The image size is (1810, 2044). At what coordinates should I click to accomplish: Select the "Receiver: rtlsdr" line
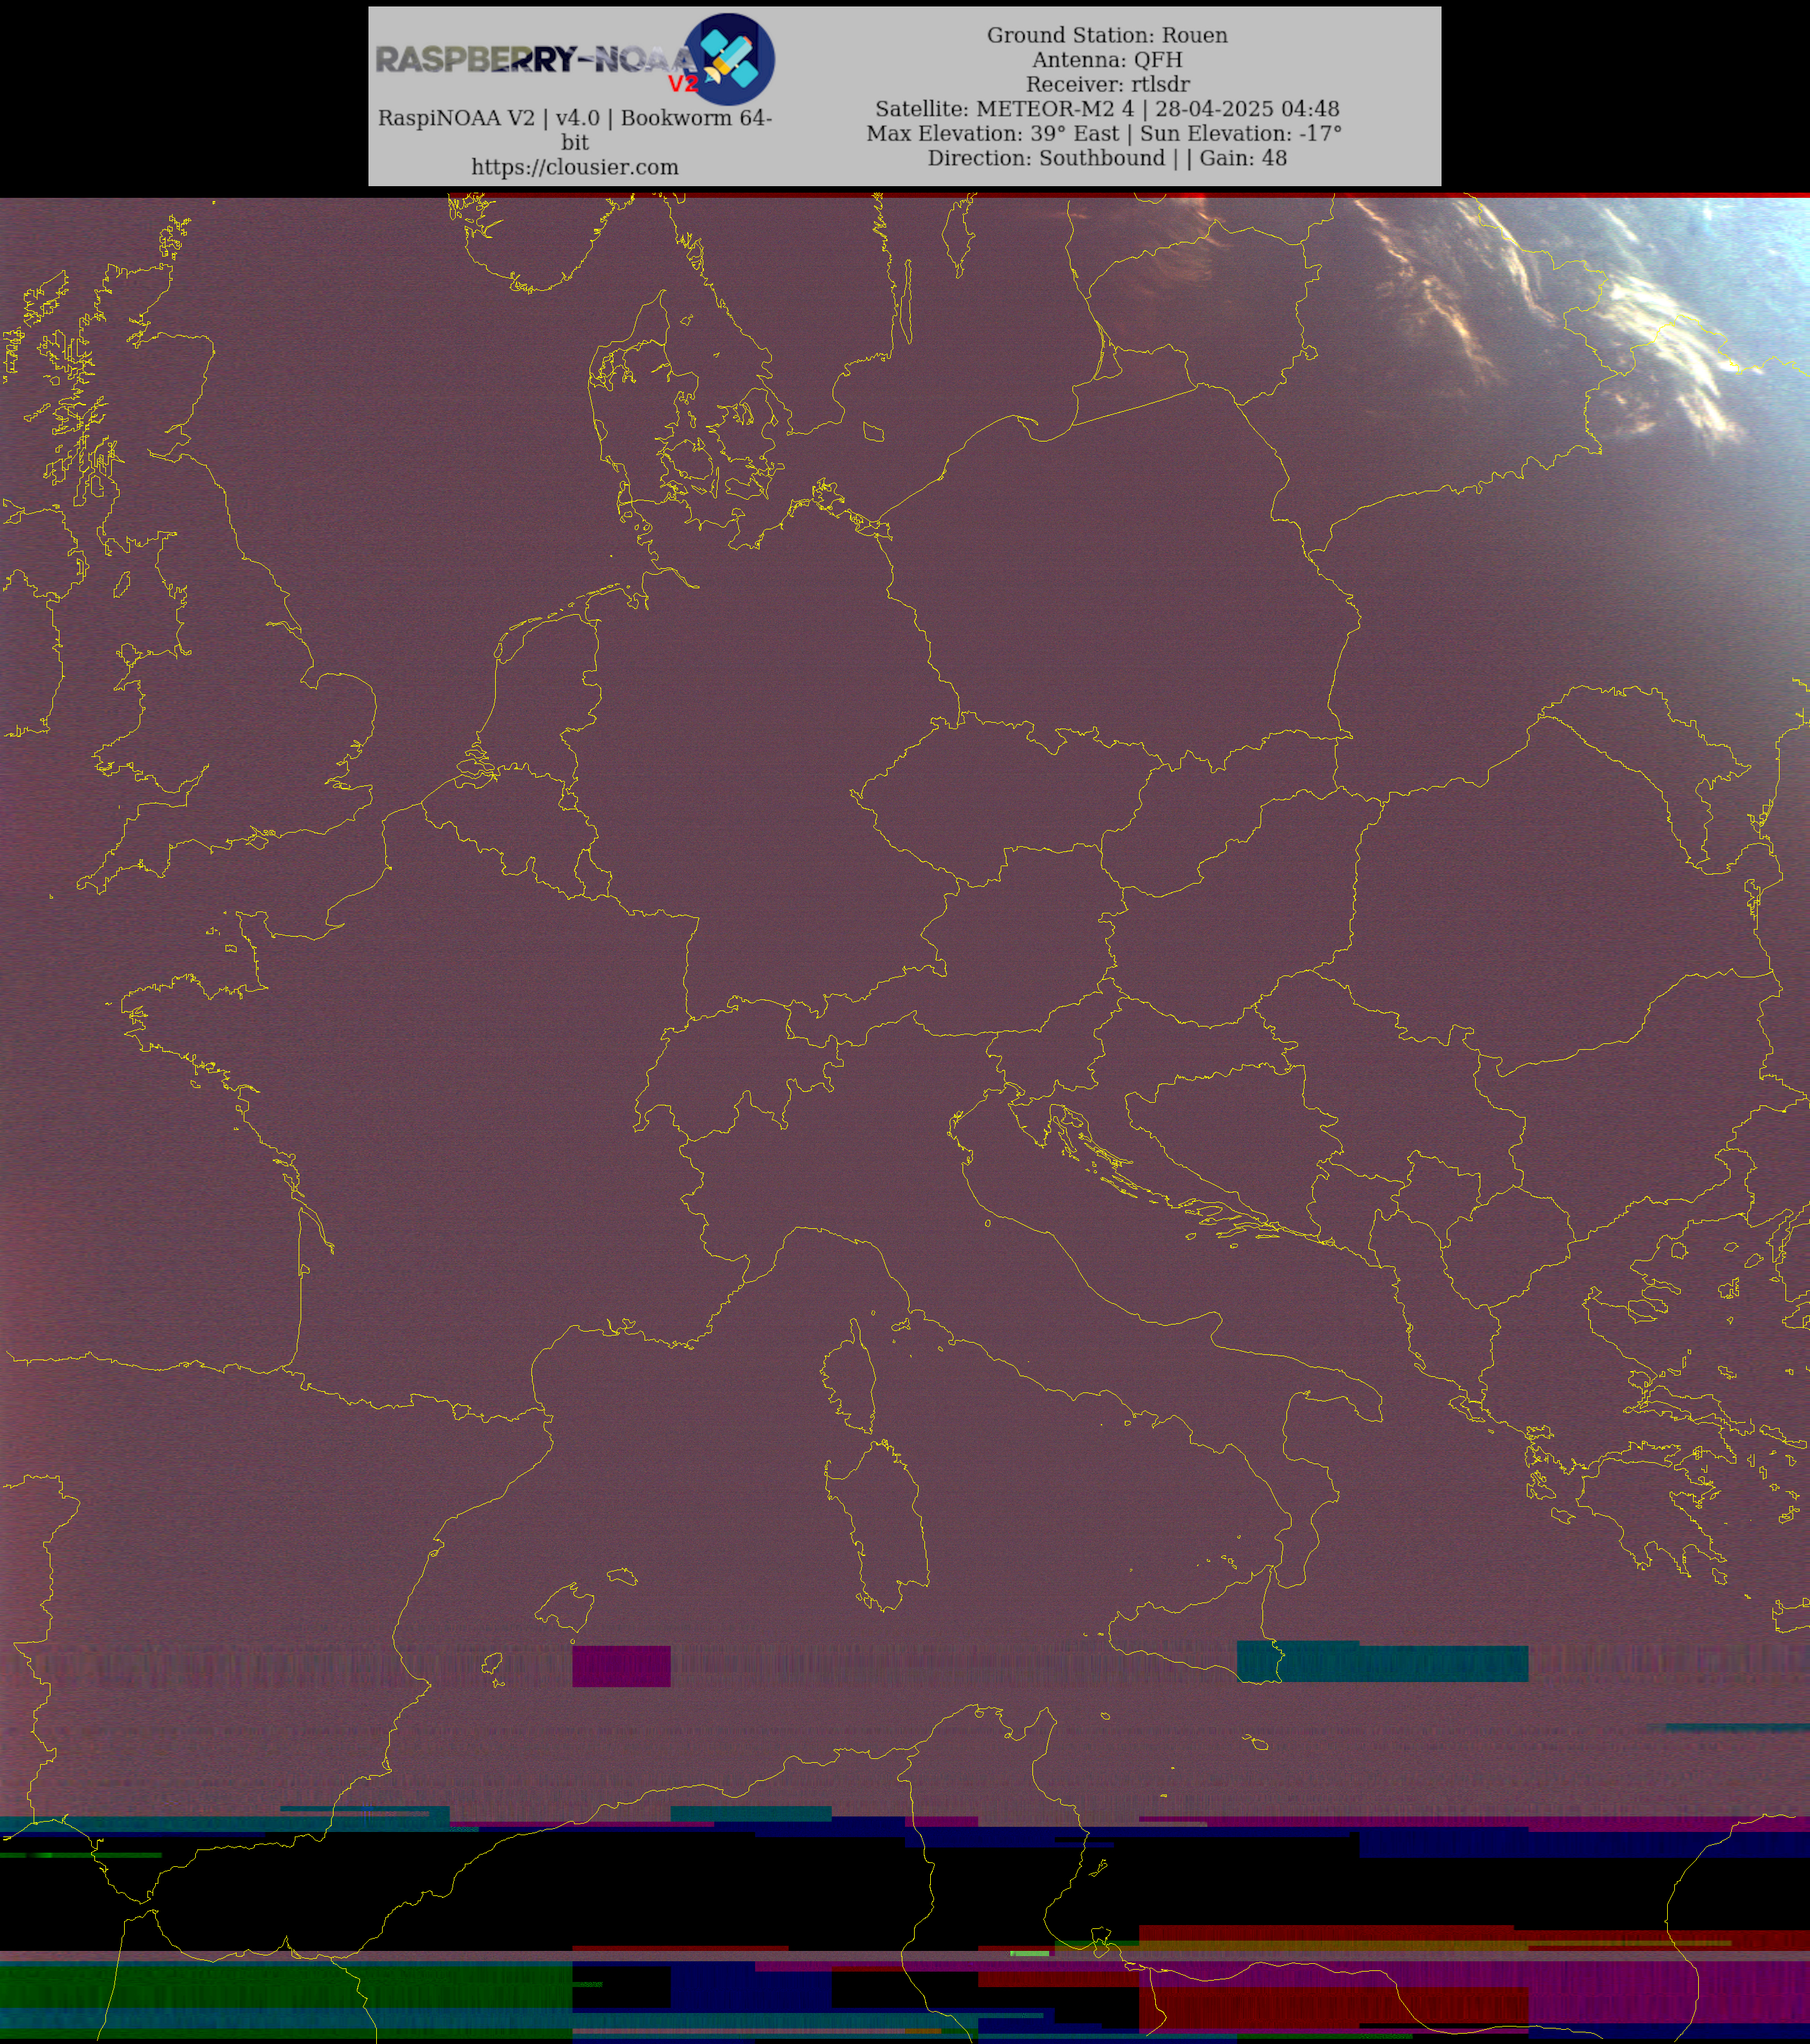1107,84
